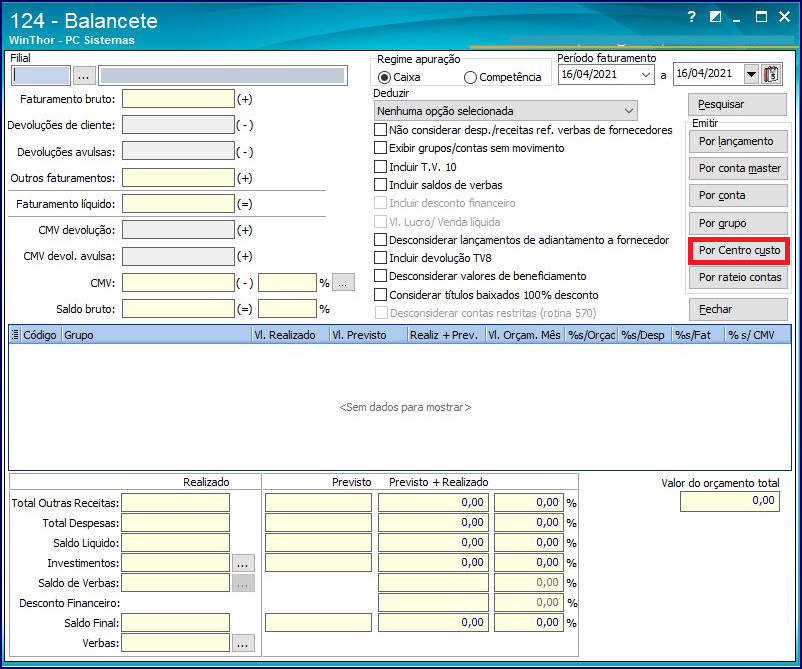The width and height of the screenshot is (802, 669).
Task: Click the Fechar button
Action: click(738, 309)
